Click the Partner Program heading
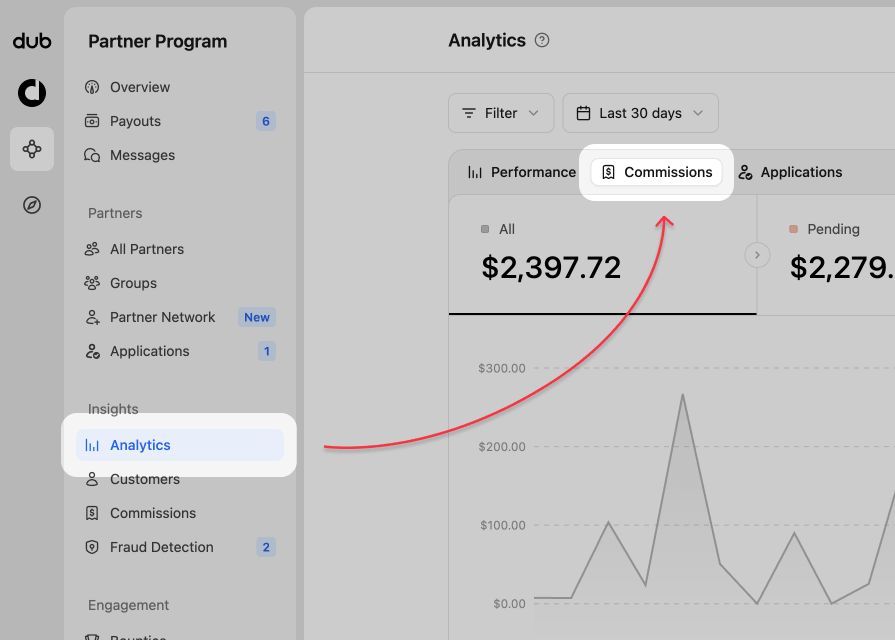Viewport: 895px width, 640px height. (x=158, y=42)
